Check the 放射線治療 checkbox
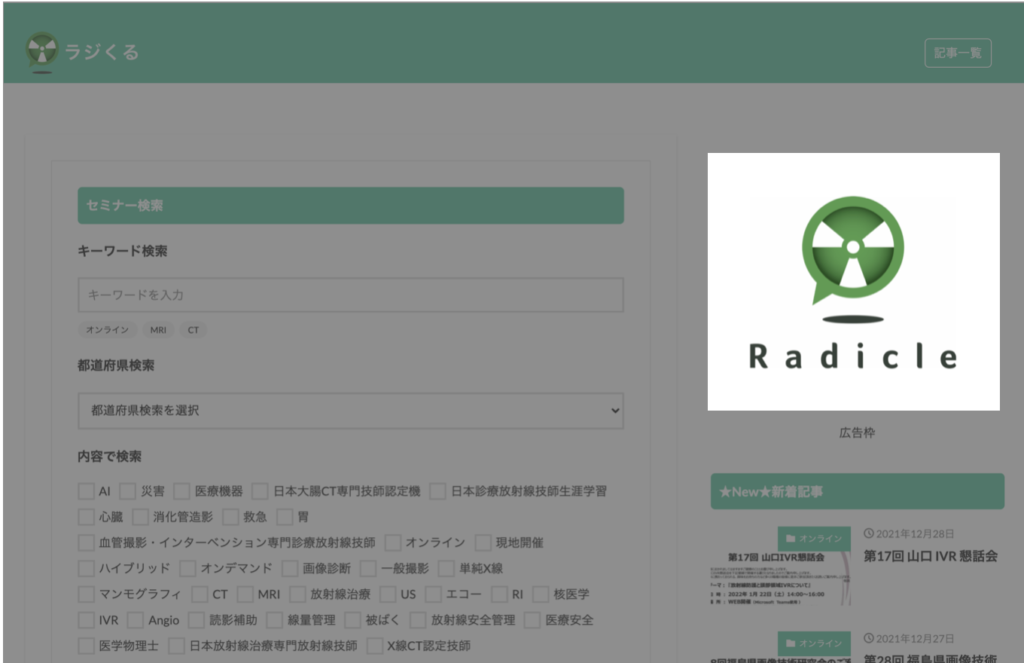Screen dimensions: 1024x663 pos(298,594)
